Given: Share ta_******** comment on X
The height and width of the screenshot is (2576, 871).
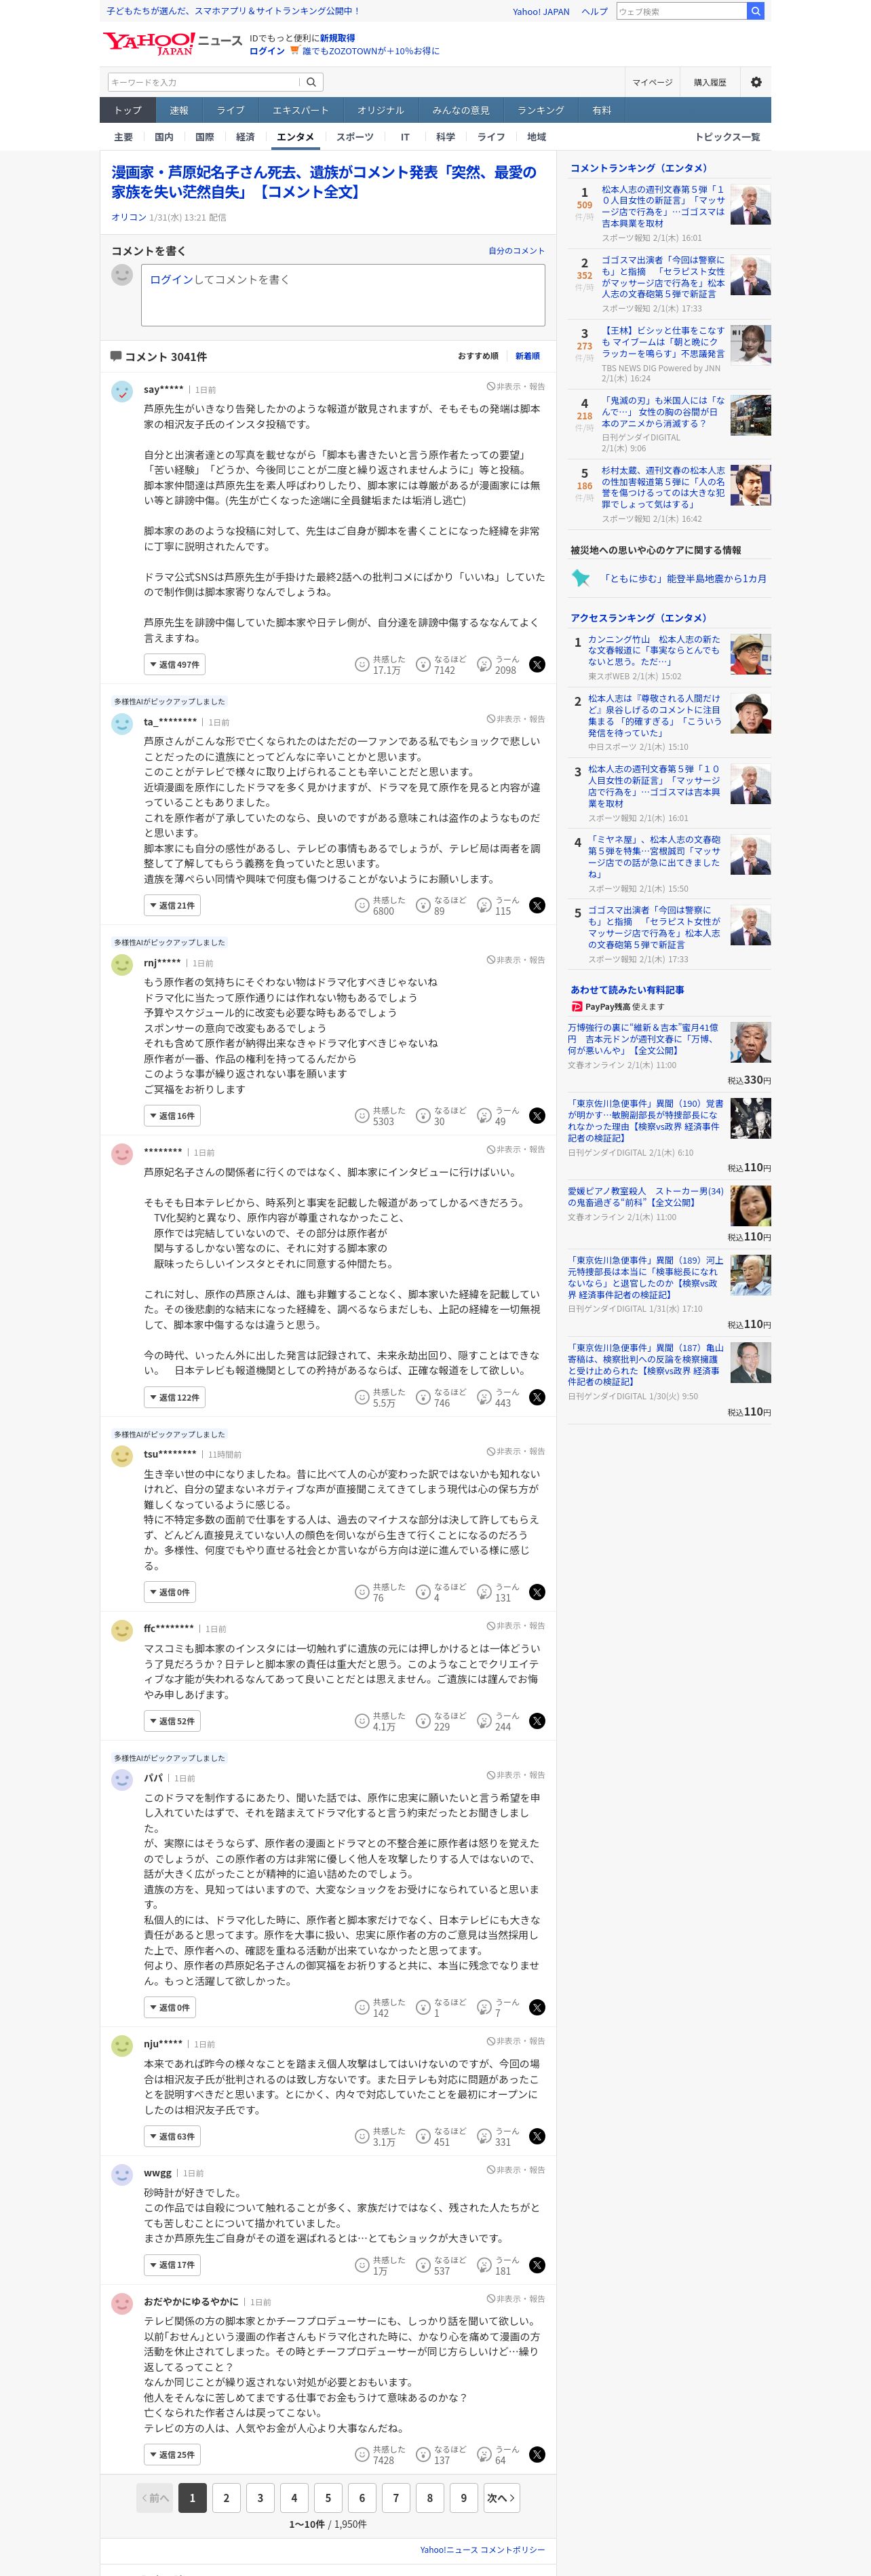Looking at the screenshot, I should pyautogui.click(x=537, y=905).
